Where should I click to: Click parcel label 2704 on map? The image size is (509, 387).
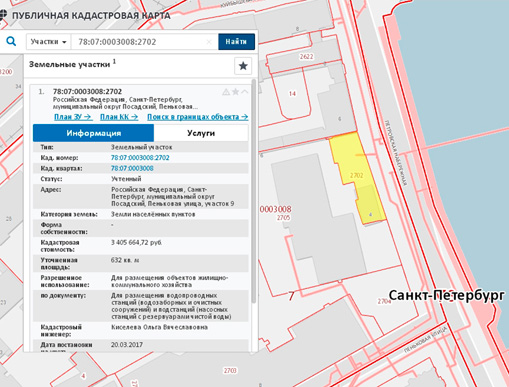(x=384, y=301)
